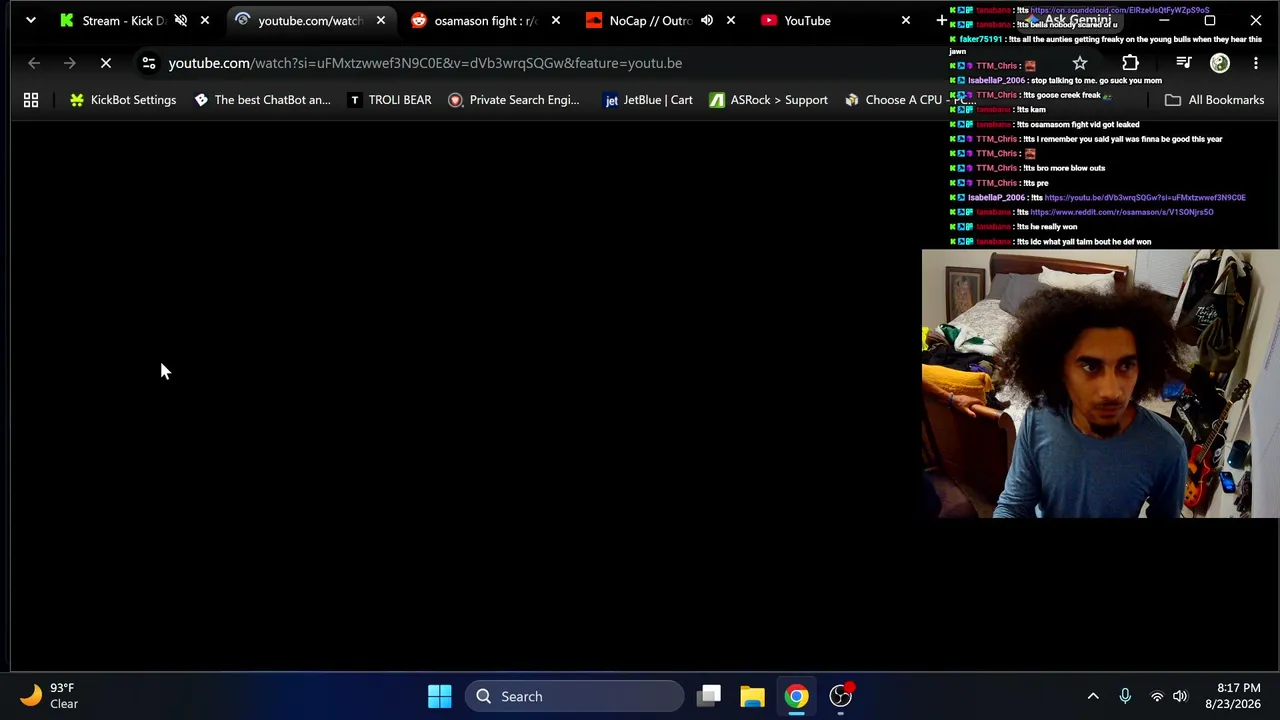The width and height of the screenshot is (1280, 720).
Task: Open the media controls playlist icon
Action: [1184, 63]
